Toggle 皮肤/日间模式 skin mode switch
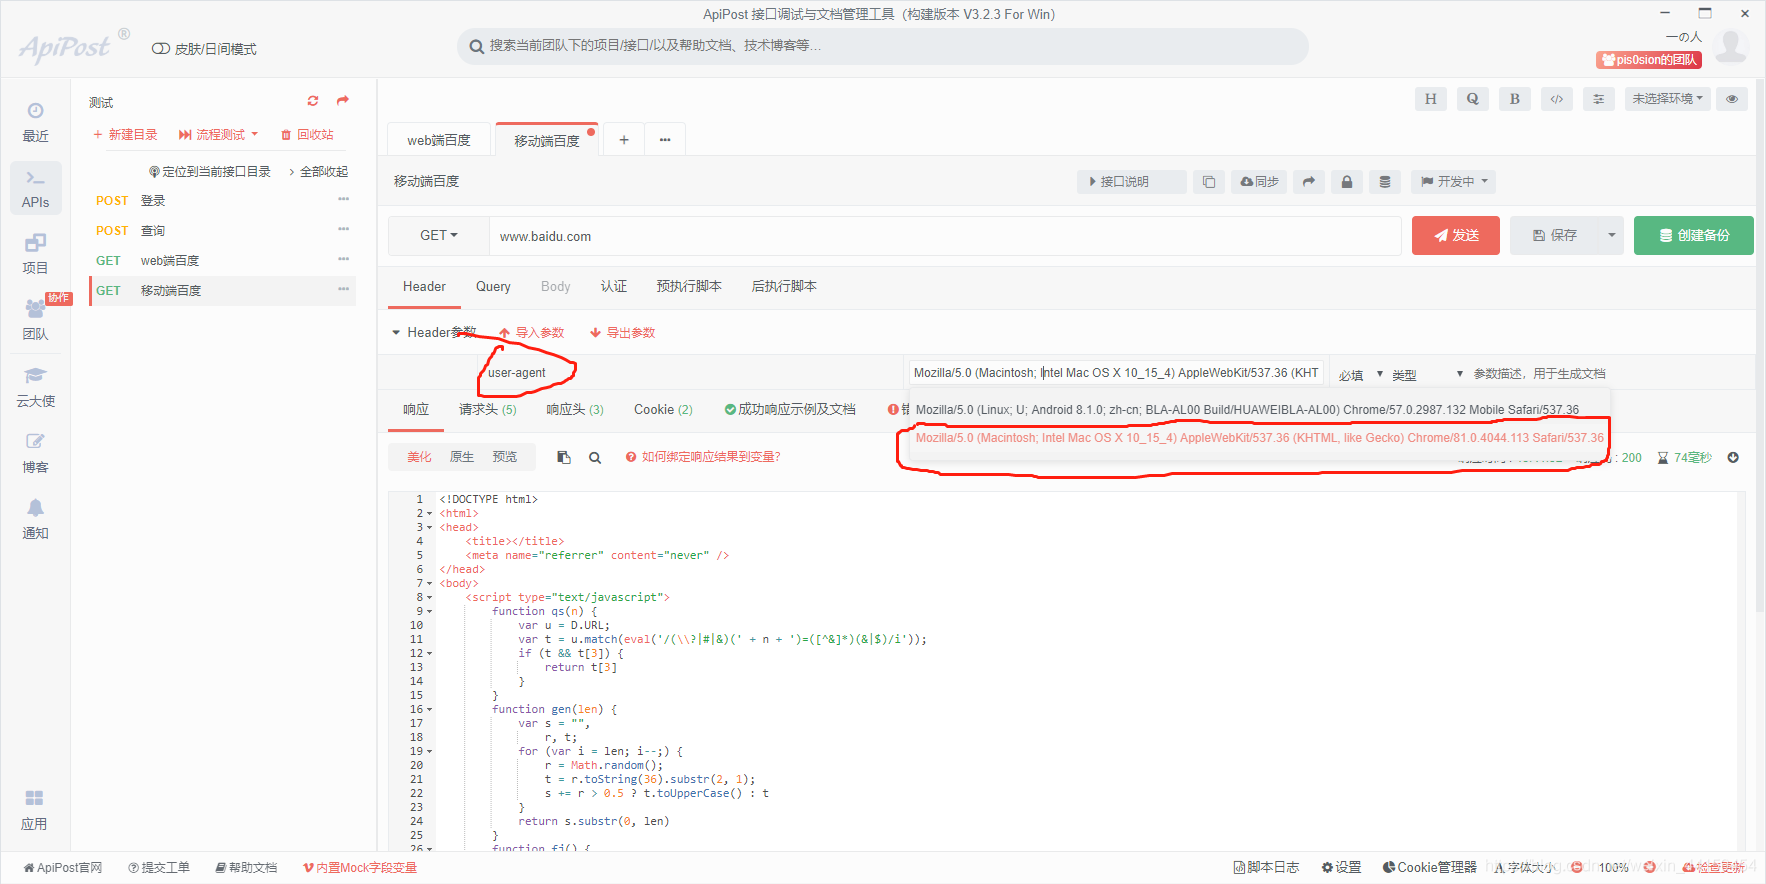The image size is (1766, 884). tap(160, 49)
